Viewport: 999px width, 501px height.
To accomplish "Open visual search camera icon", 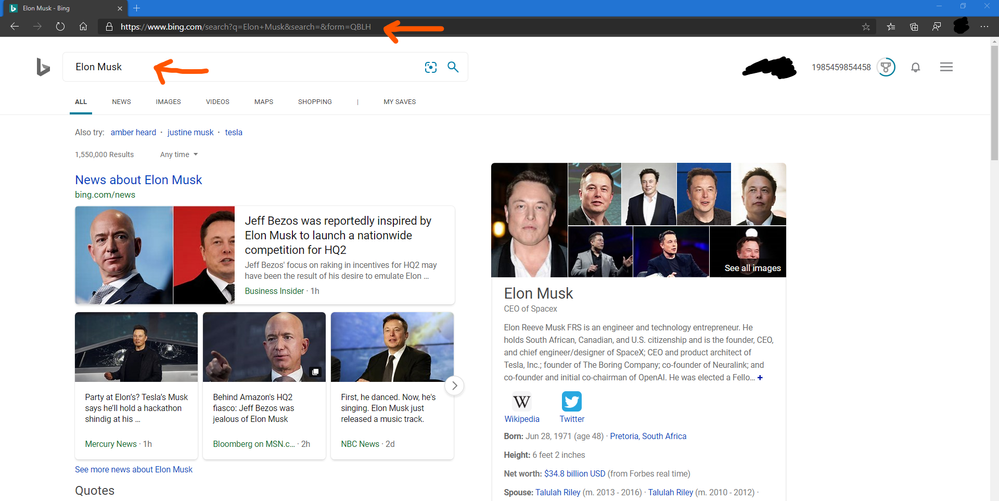I will [x=431, y=67].
